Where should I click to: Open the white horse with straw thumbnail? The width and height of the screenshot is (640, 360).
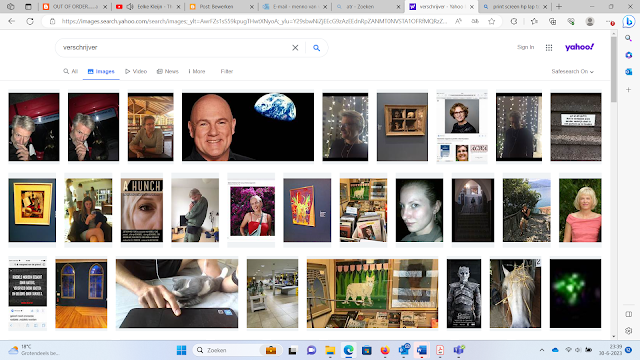point(515,293)
